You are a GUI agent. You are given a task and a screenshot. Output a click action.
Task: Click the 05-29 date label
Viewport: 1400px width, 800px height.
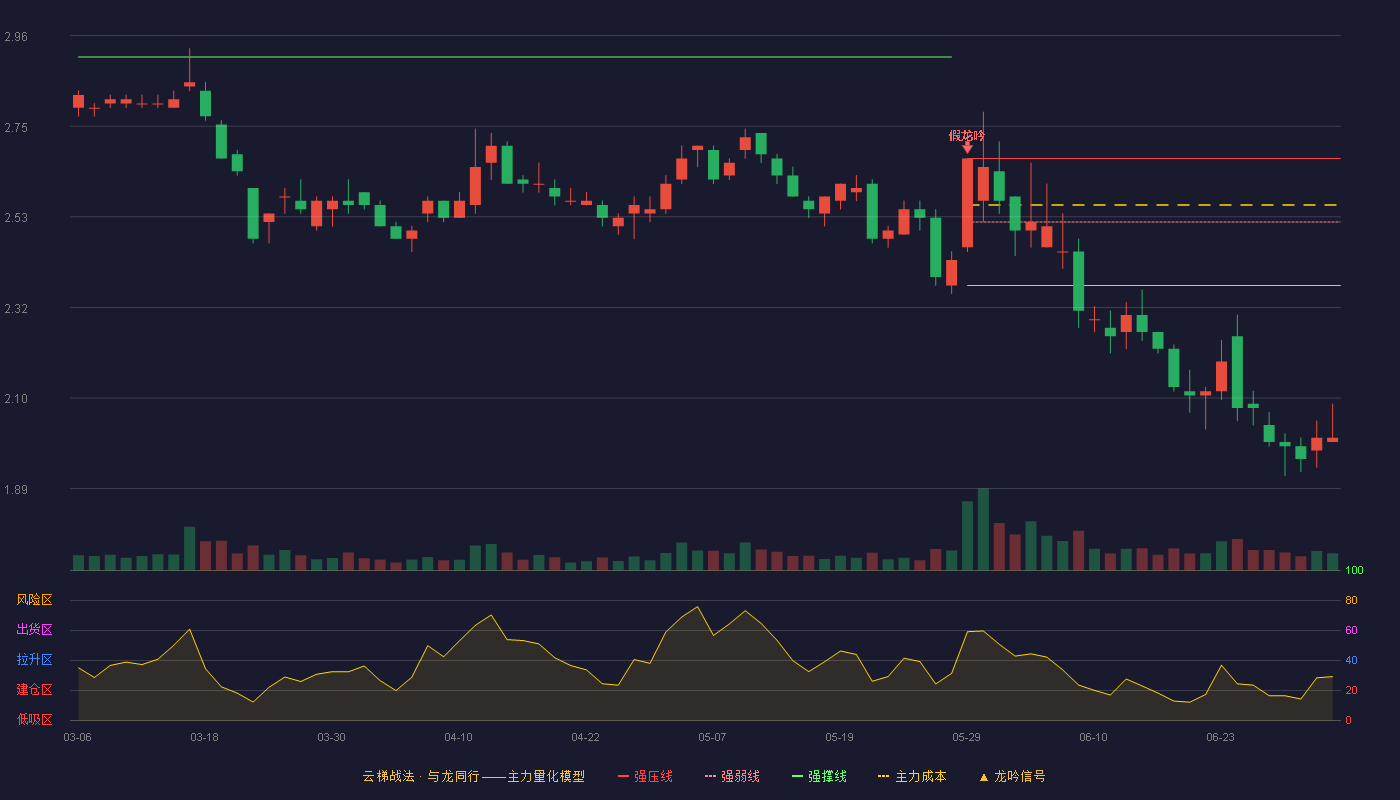966,737
